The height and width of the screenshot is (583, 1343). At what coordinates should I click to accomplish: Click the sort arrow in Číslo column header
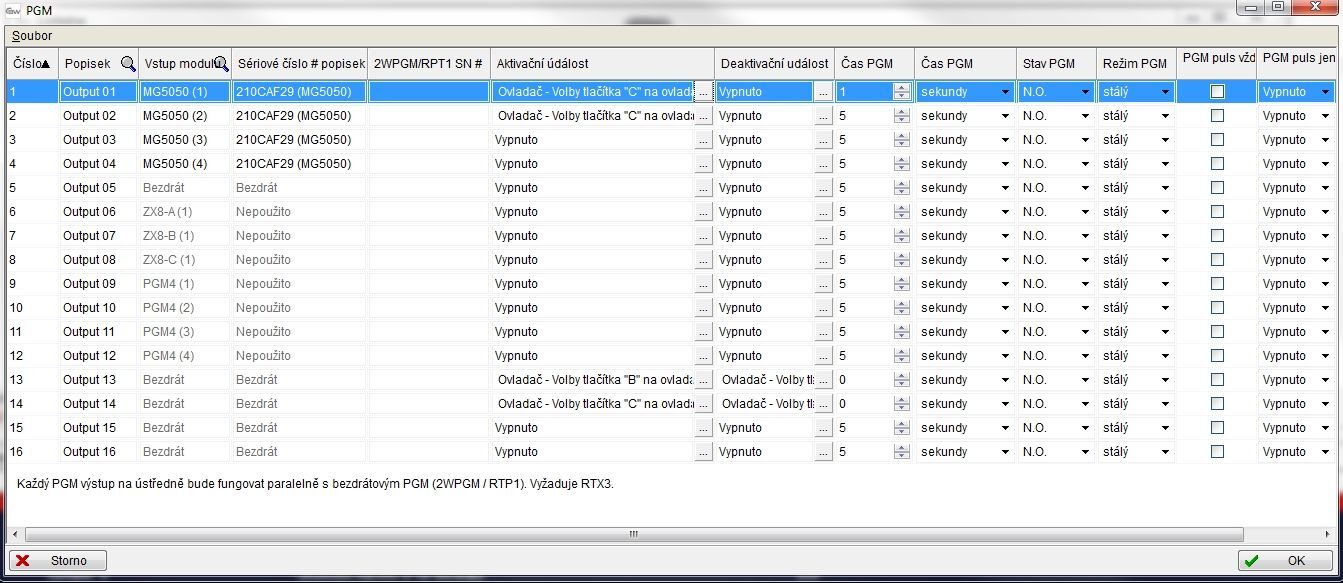coord(45,64)
